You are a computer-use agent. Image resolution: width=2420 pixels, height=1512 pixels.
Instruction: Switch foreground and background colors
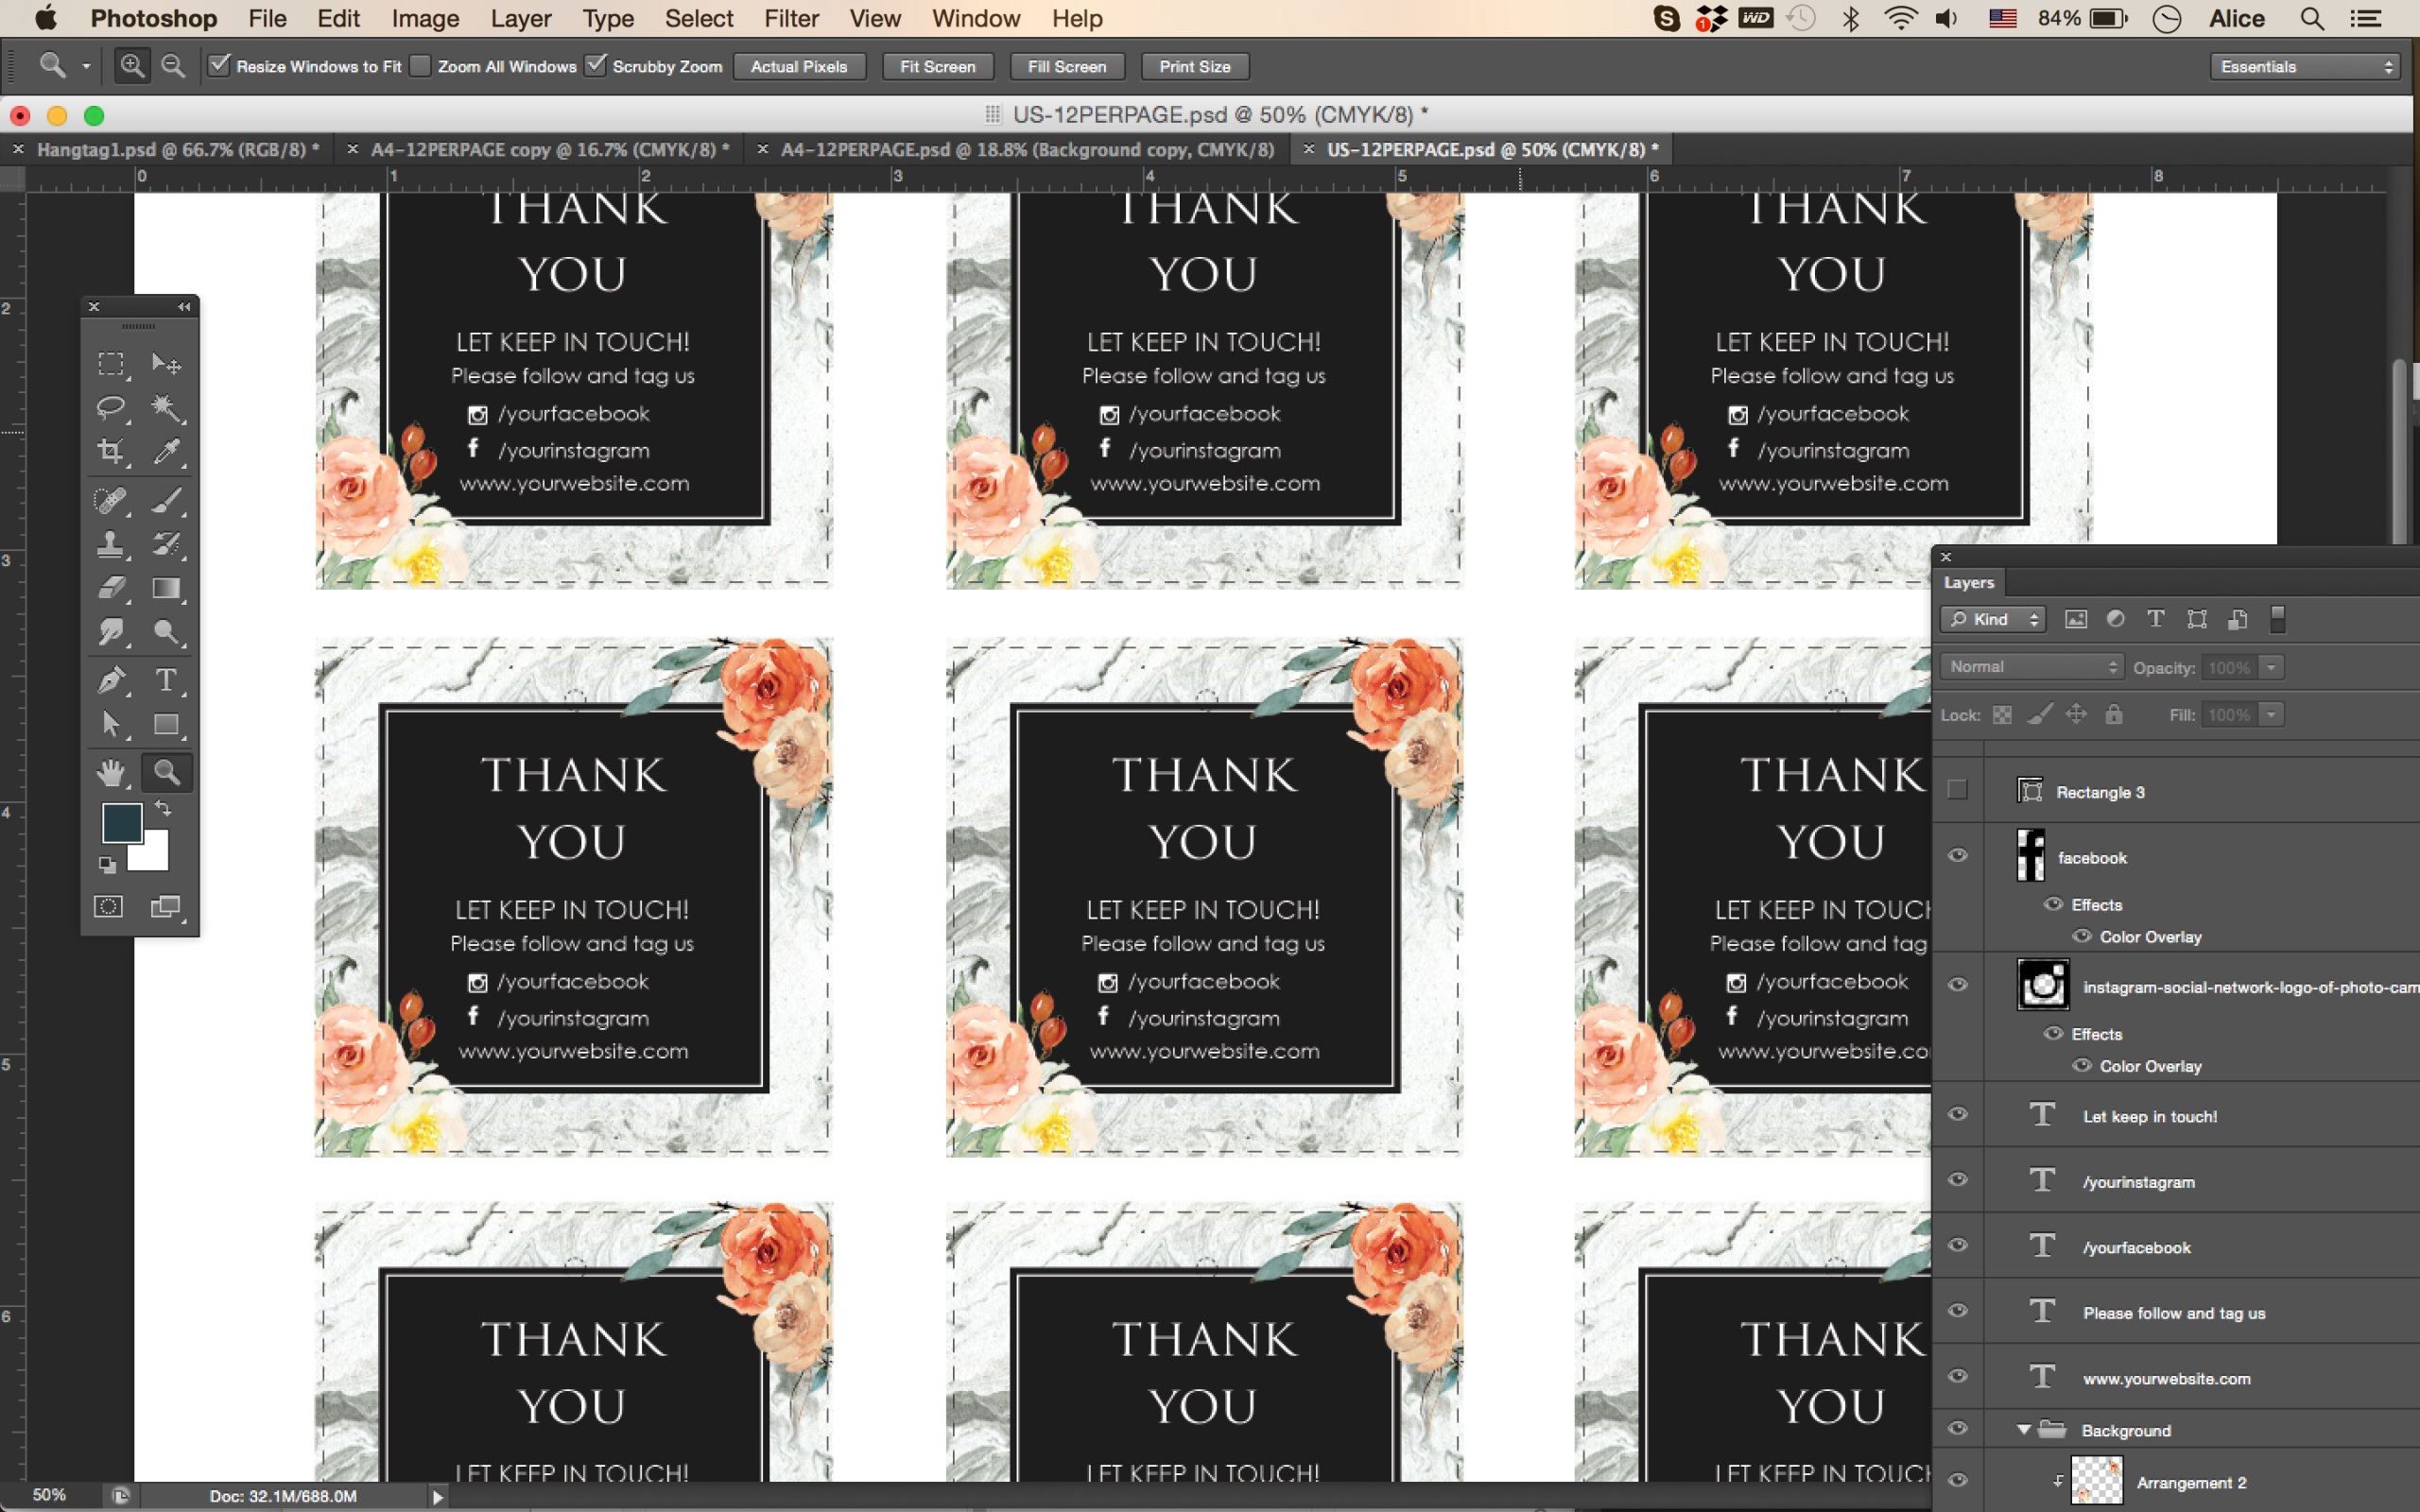click(163, 808)
